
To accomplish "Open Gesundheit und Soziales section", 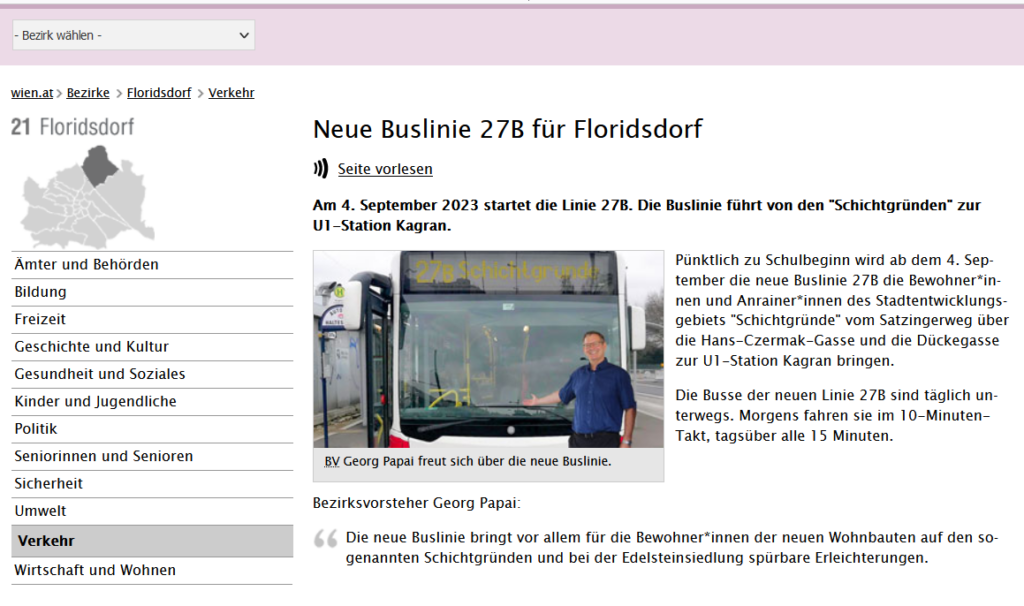I will pos(99,374).
